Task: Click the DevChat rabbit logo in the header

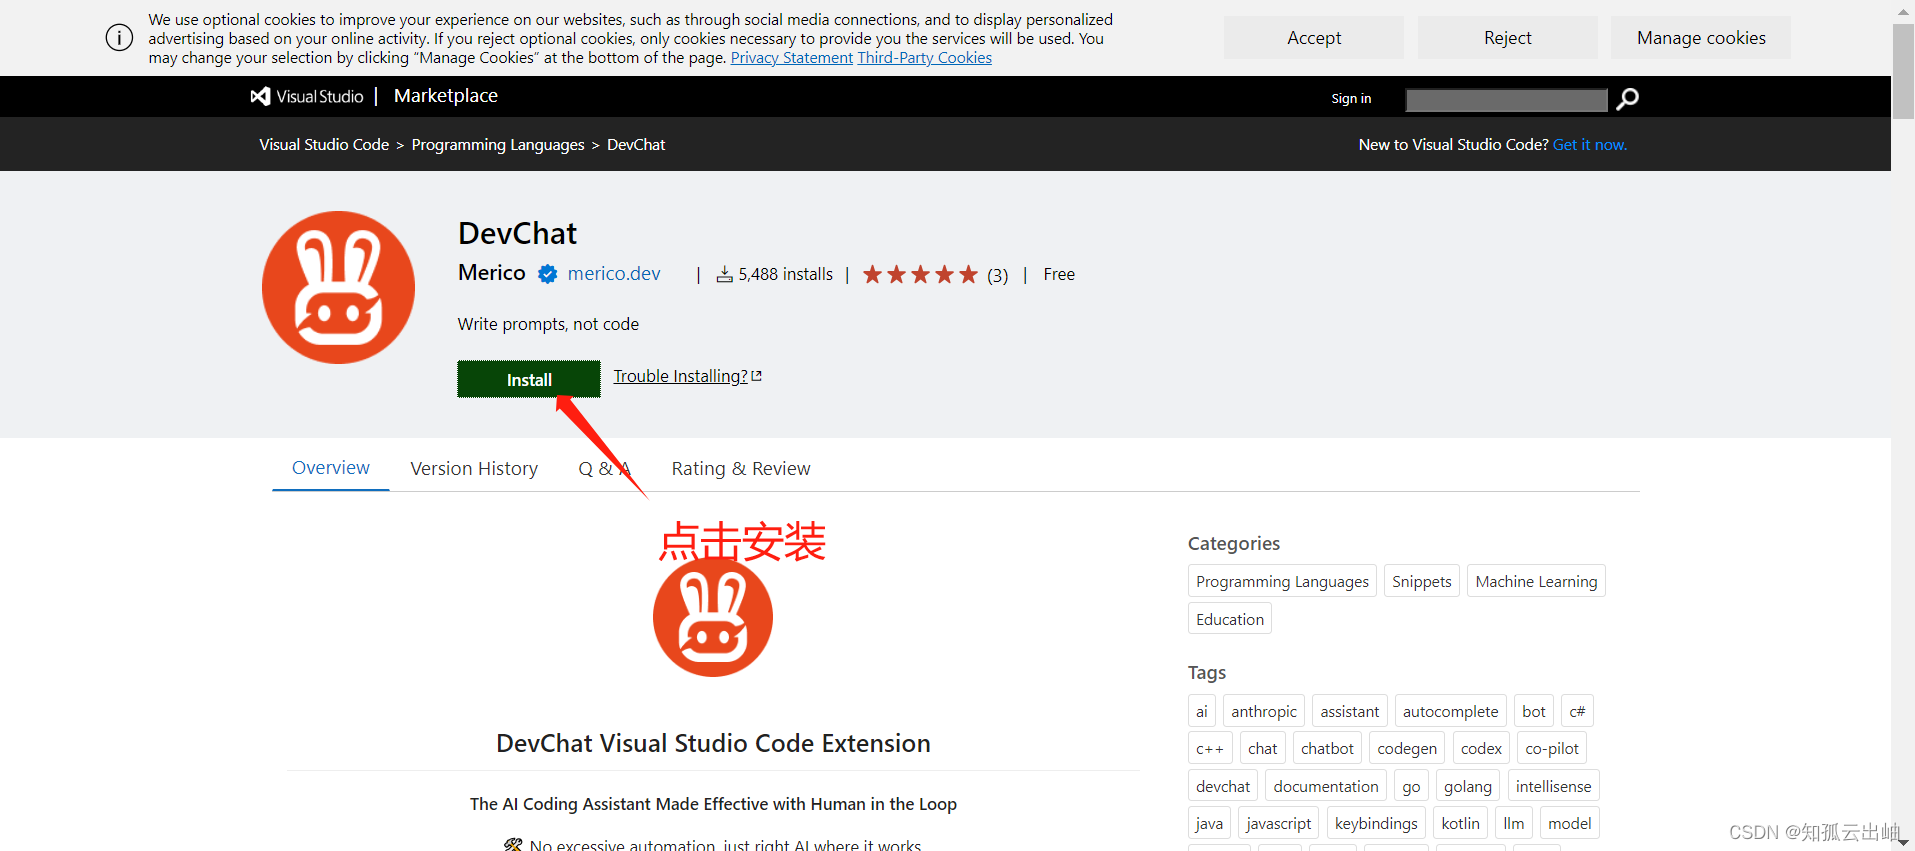Action: (x=338, y=287)
